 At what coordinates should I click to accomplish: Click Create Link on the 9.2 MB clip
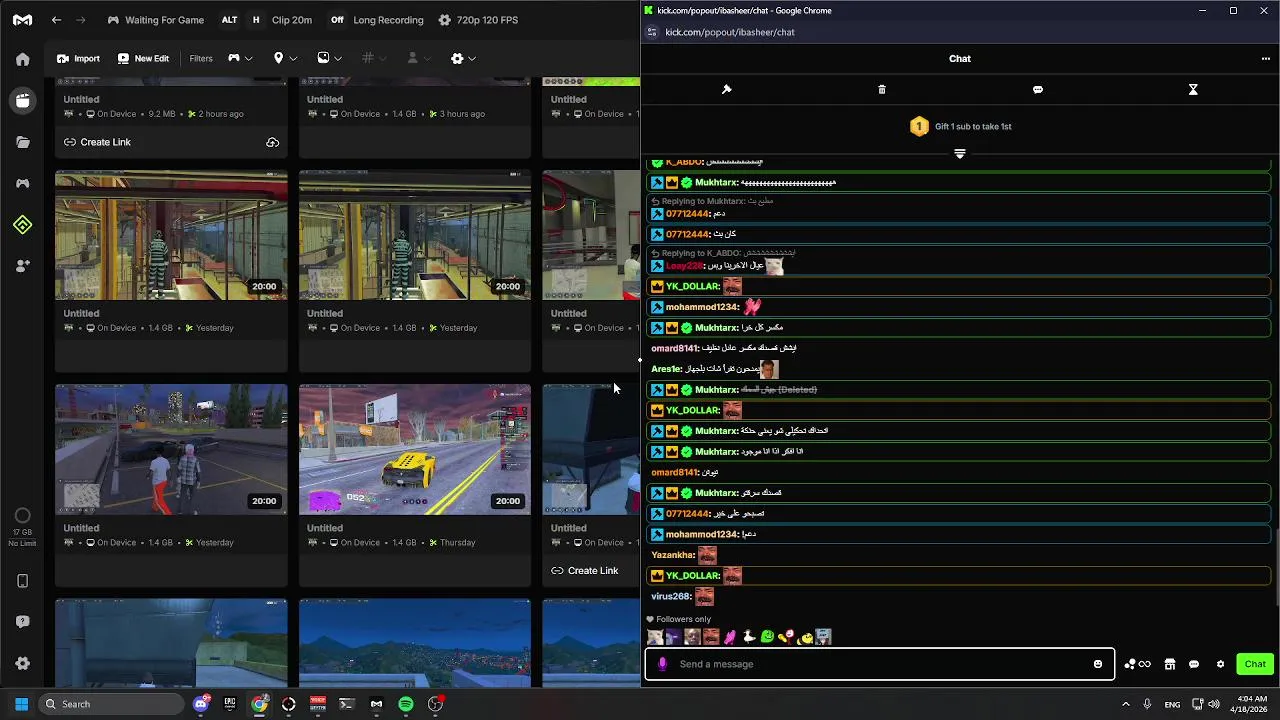click(x=98, y=142)
